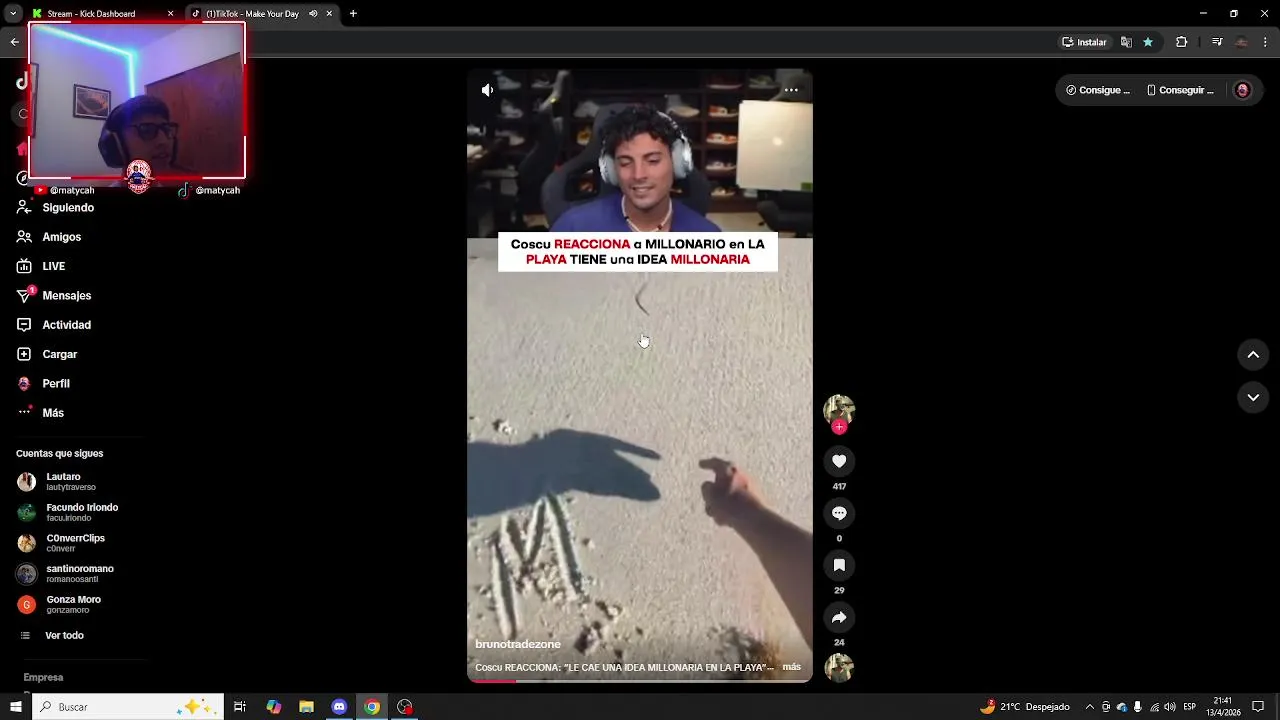
Task: Open the brunotradezone creator name
Action: (x=518, y=644)
